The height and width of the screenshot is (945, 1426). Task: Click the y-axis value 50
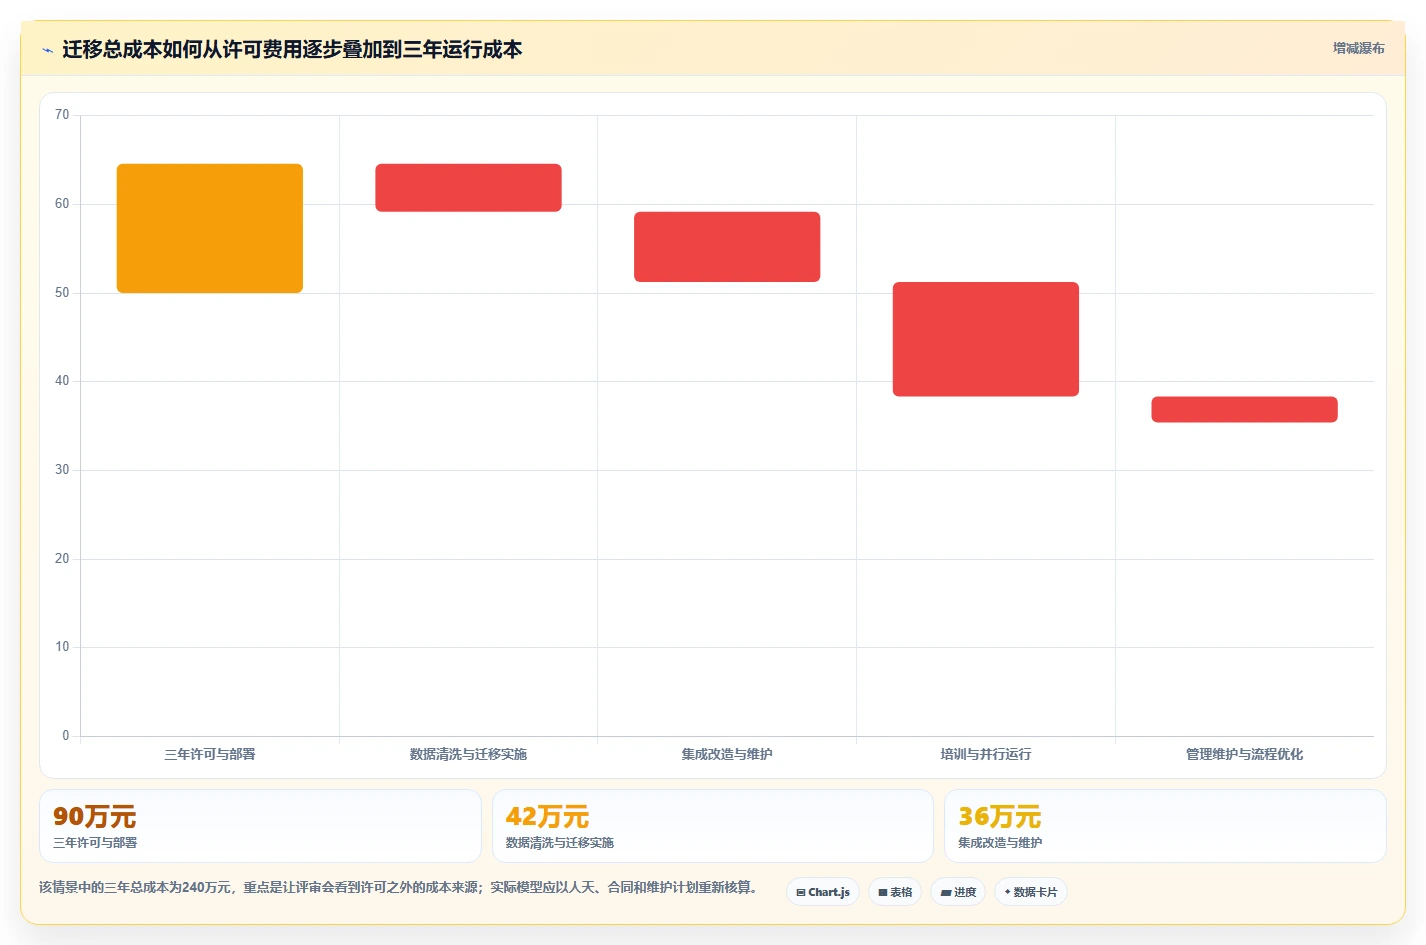click(62, 293)
